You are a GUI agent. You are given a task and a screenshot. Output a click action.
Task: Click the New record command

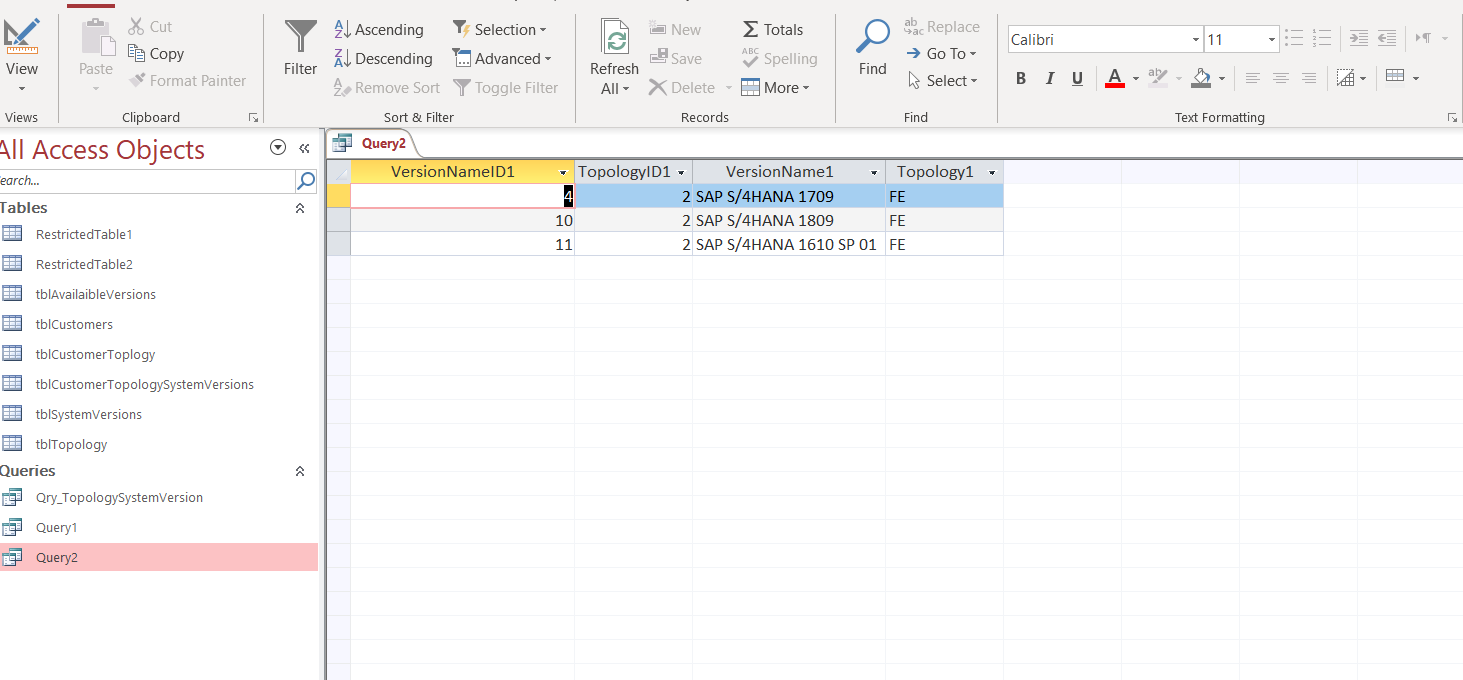tap(675, 30)
